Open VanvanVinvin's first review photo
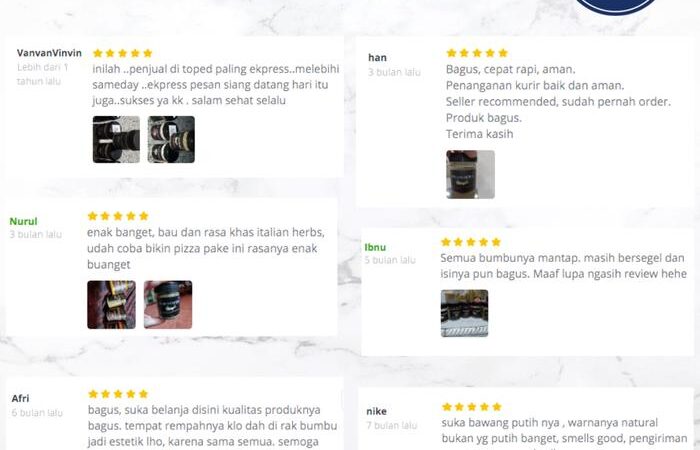This screenshot has height=450, width=700. click(116, 139)
